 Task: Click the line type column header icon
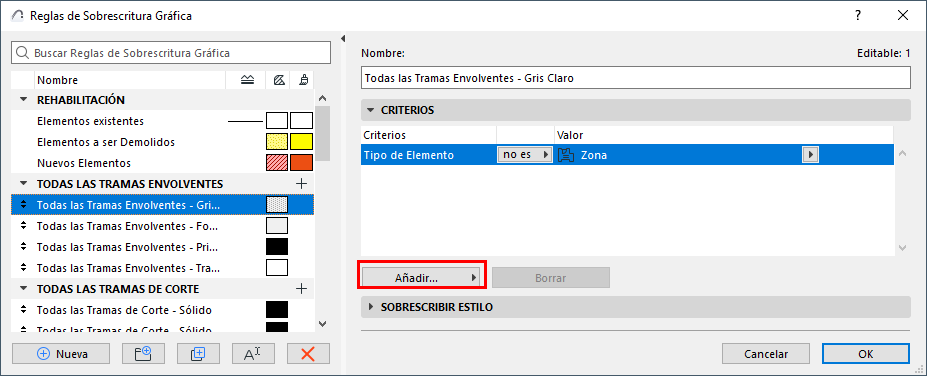248,80
